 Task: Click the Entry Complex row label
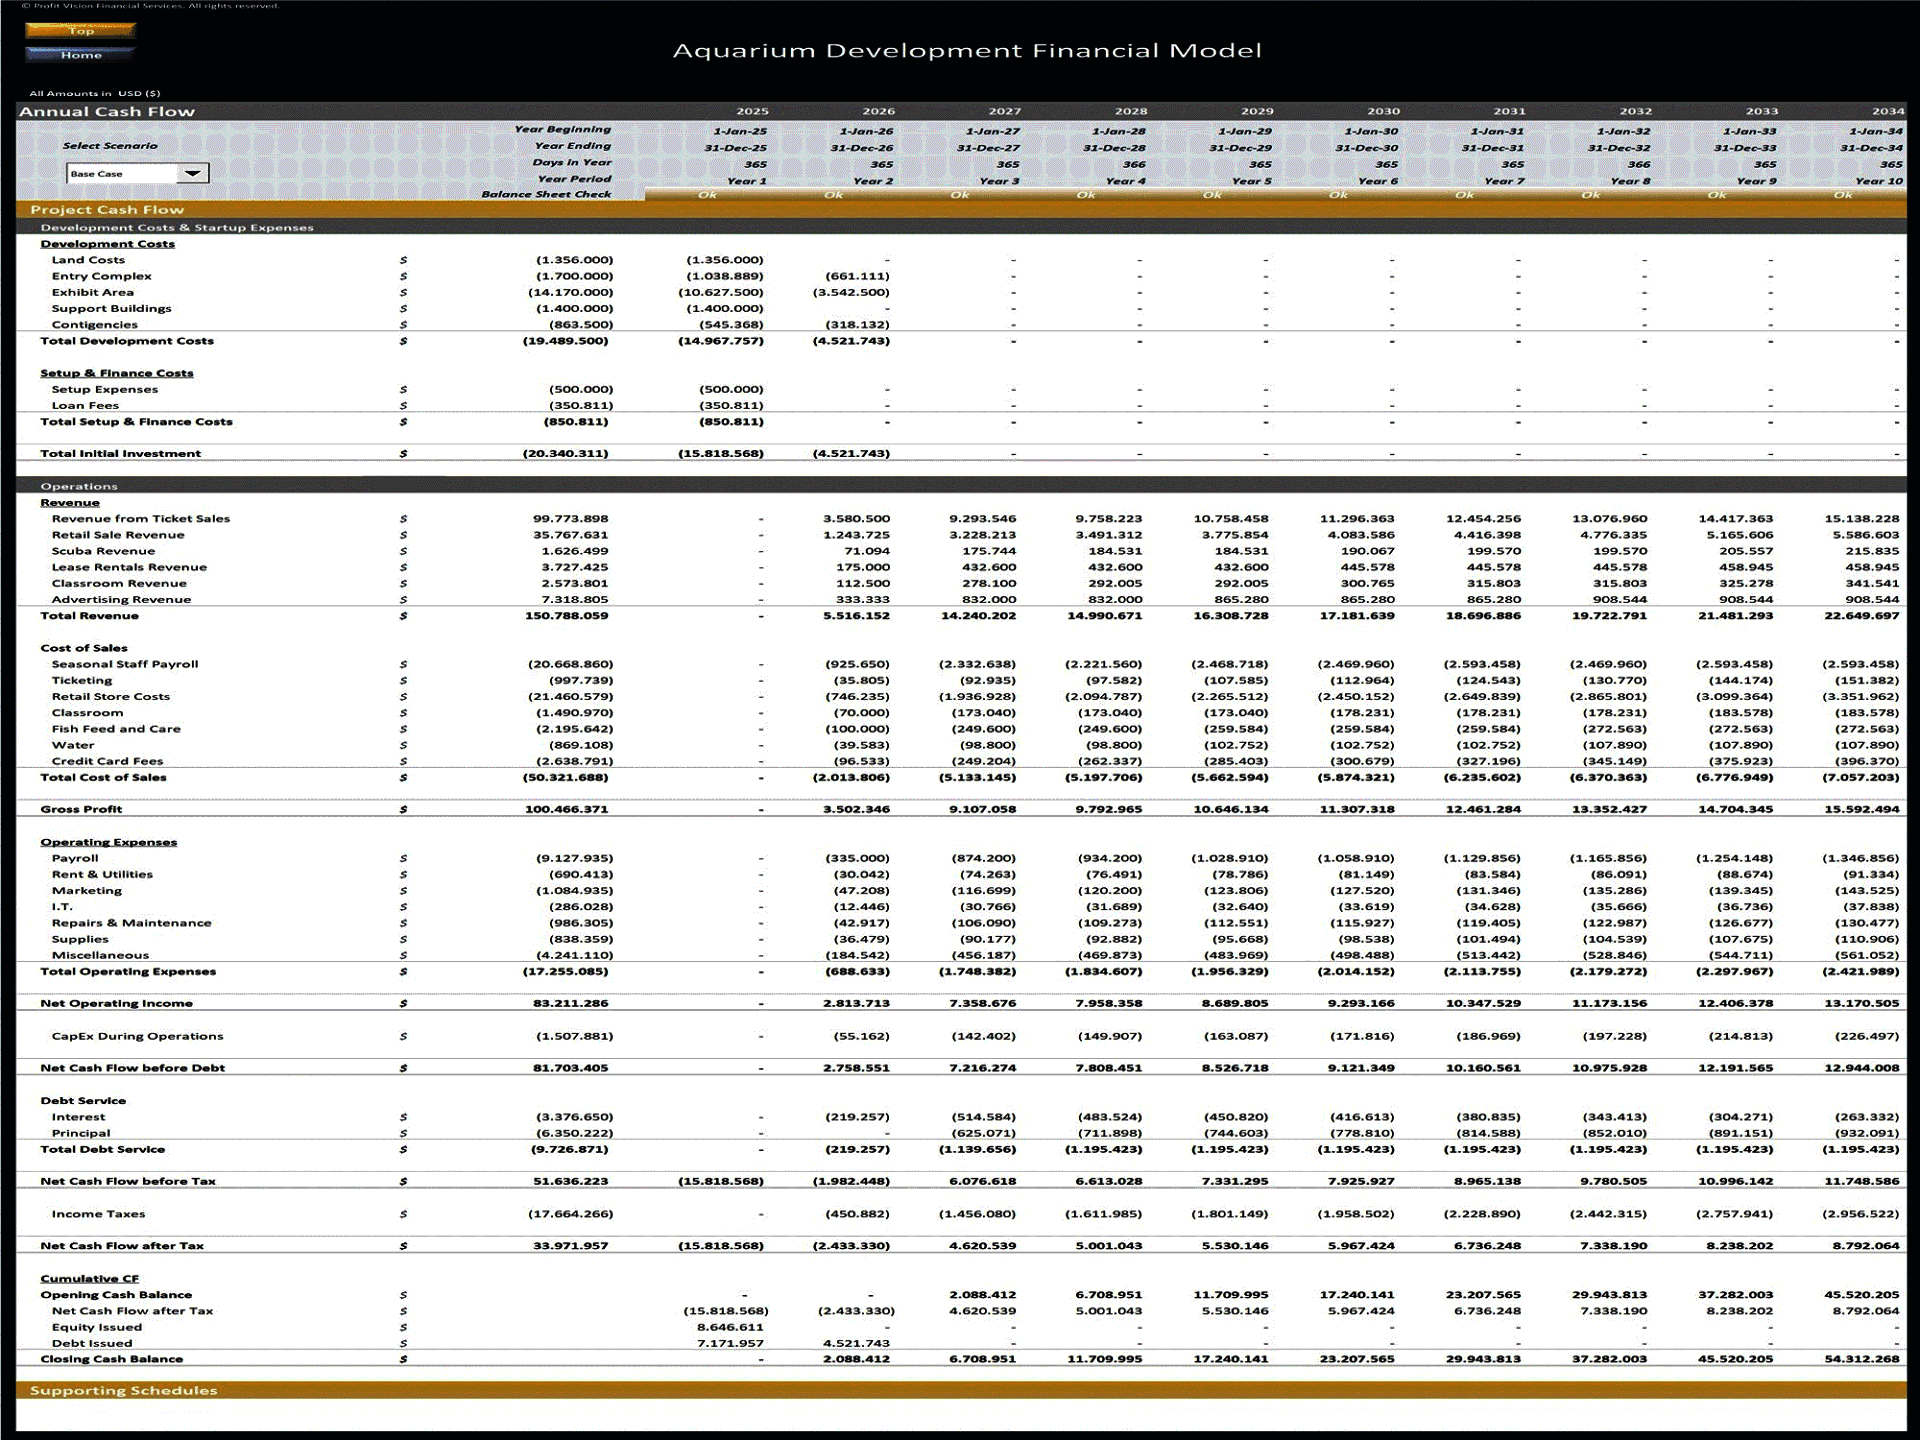coord(101,276)
